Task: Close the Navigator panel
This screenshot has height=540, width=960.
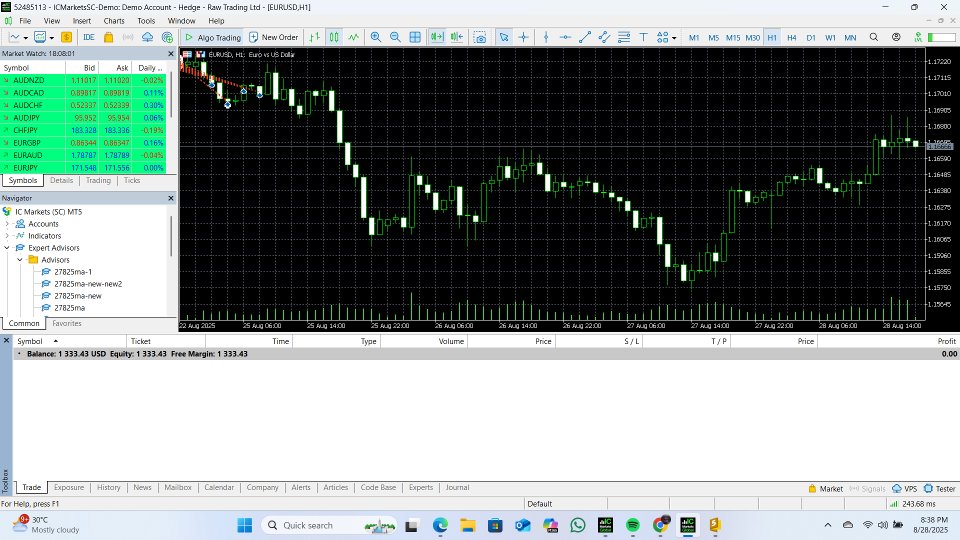Action: coord(171,198)
